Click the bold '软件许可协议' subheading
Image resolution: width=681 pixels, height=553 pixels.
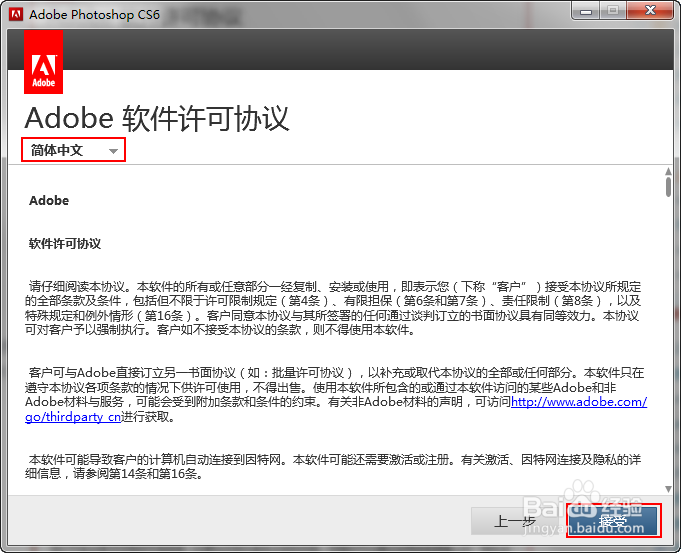pos(65,244)
